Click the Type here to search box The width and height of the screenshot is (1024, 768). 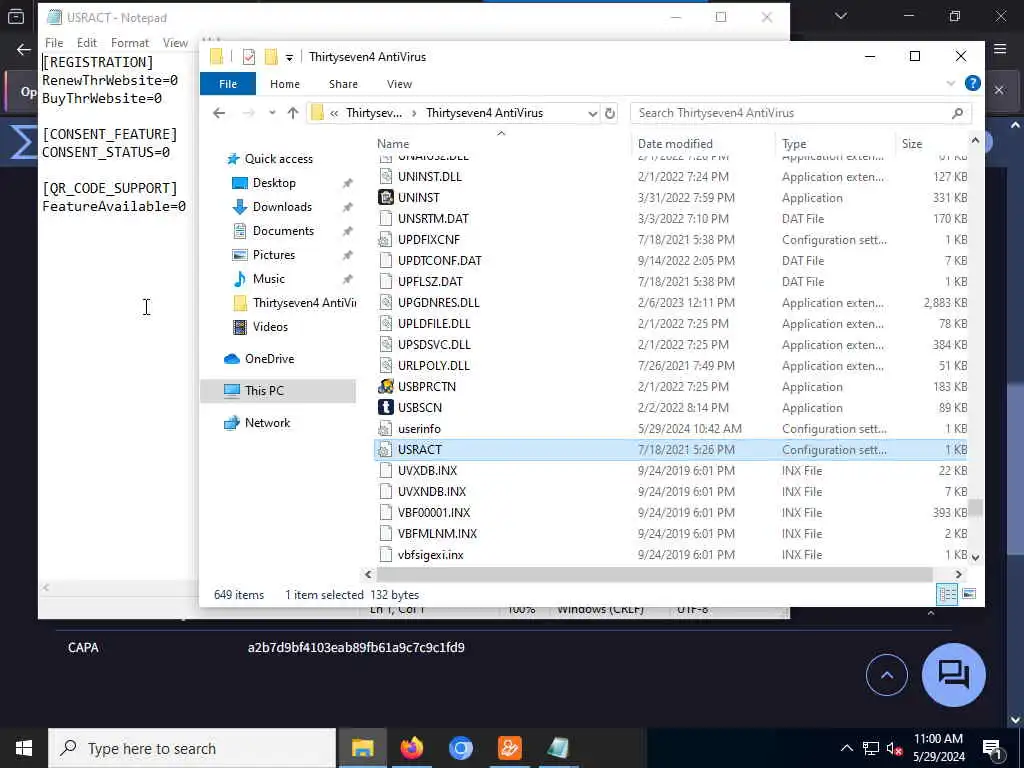(x=192, y=748)
